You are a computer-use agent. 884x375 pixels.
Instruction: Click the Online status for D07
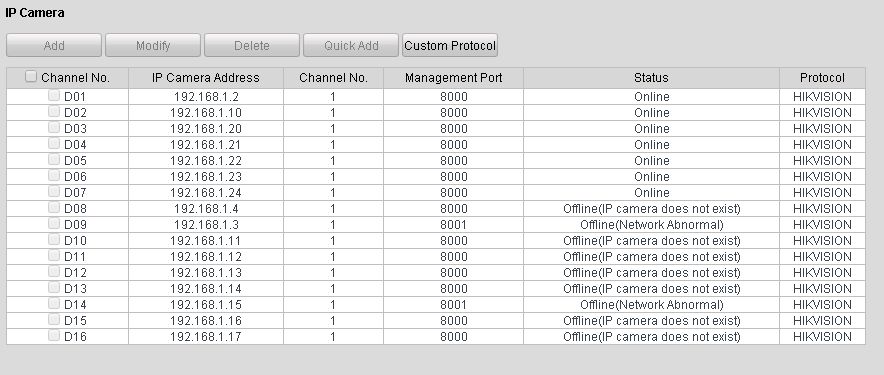651,193
